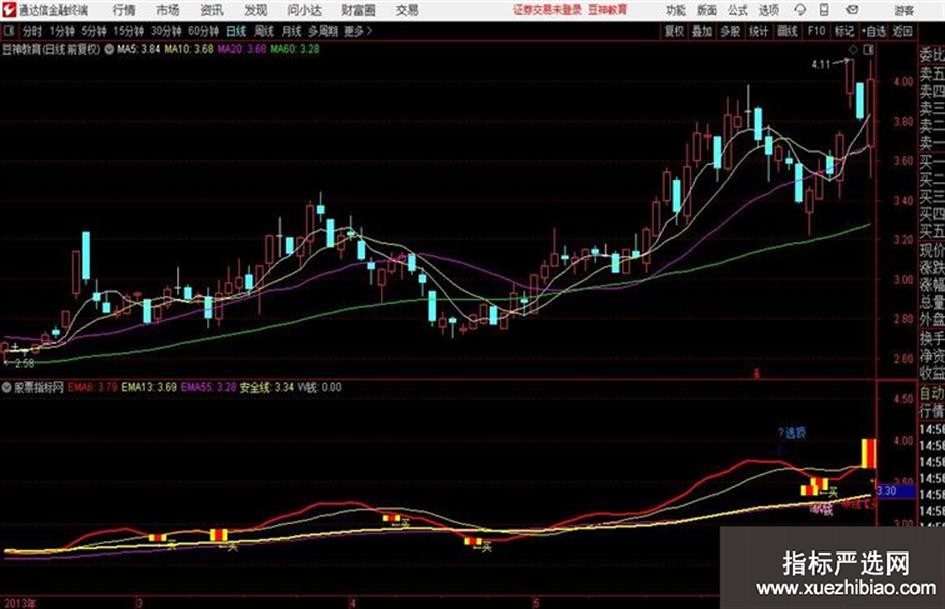
Task: Click the 叠加 overlay toolbar button
Action: (x=702, y=31)
